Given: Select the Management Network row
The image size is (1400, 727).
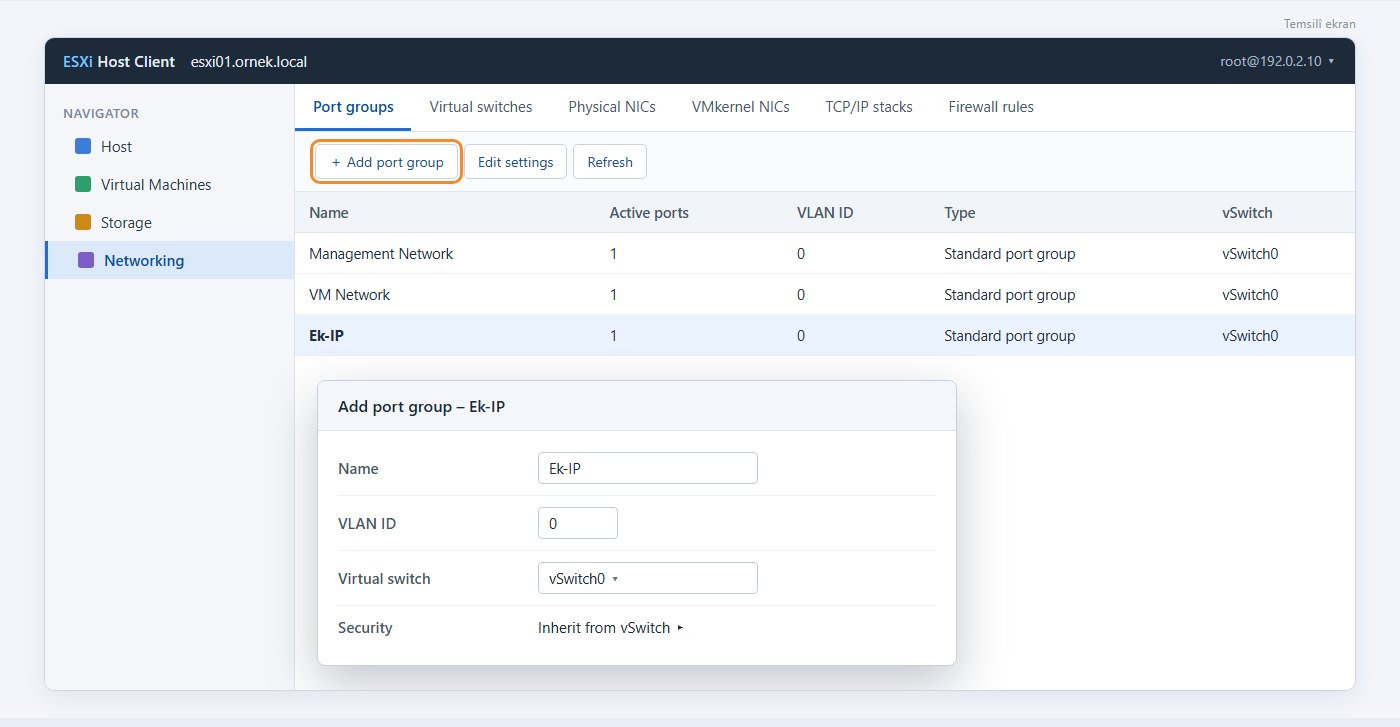Looking at the screenshot, I should point(825,254).
